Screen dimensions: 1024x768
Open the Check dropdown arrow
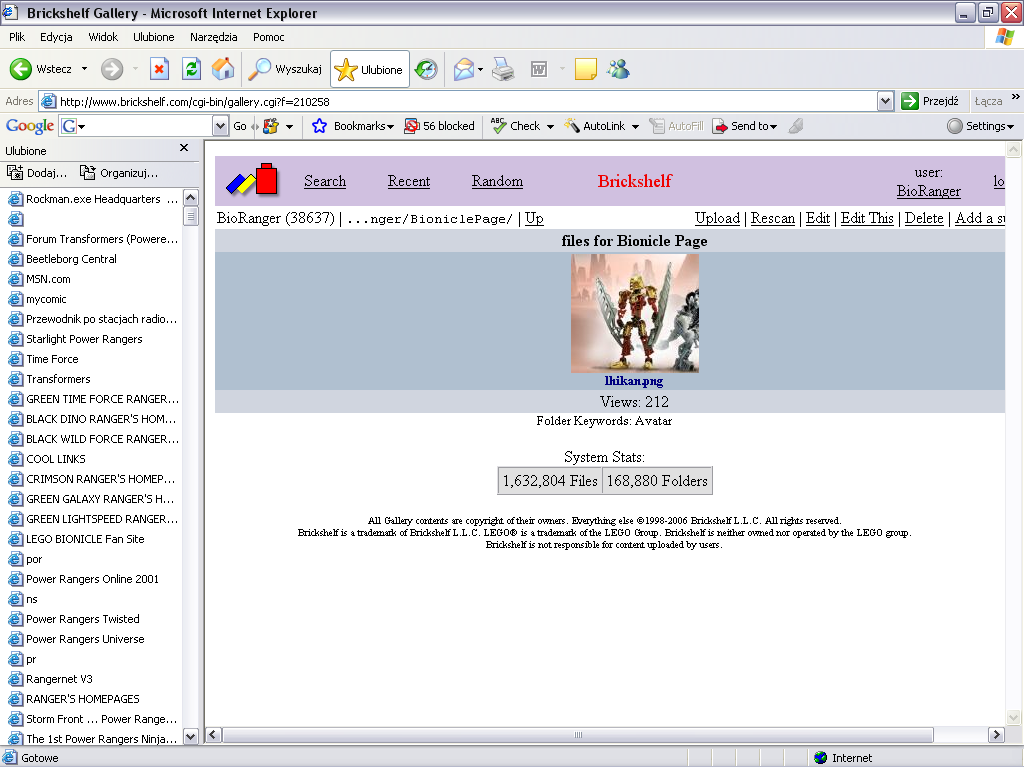point(550,127)
